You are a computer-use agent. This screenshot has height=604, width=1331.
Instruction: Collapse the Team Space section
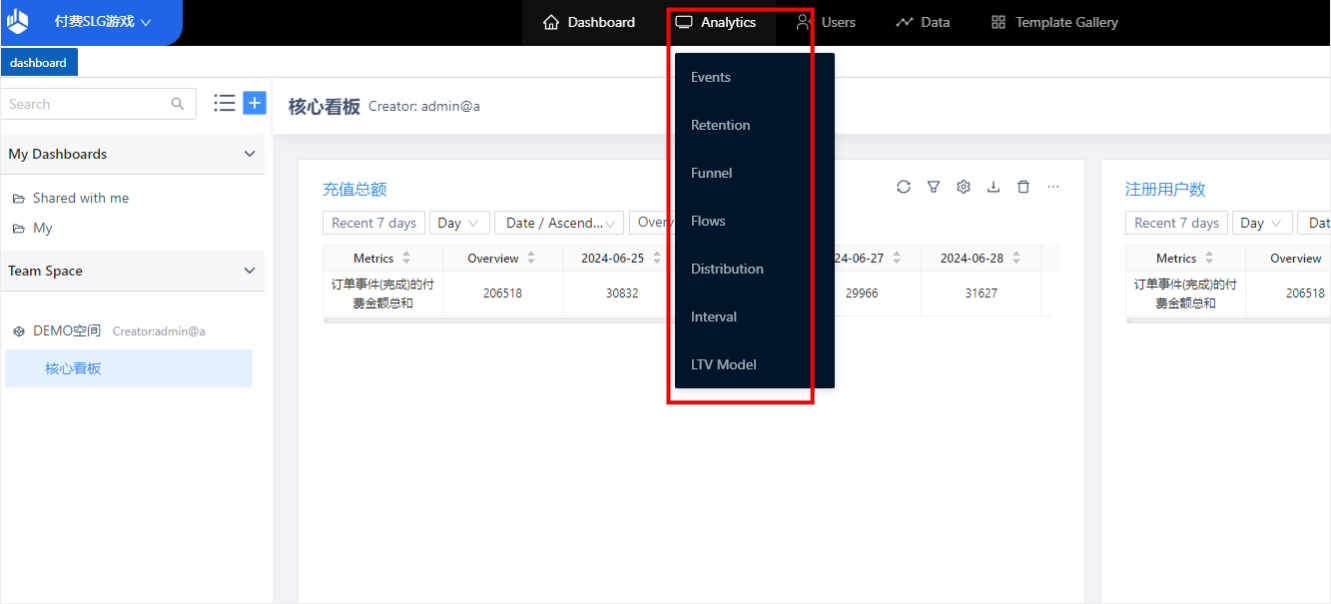tap(249, 271)
